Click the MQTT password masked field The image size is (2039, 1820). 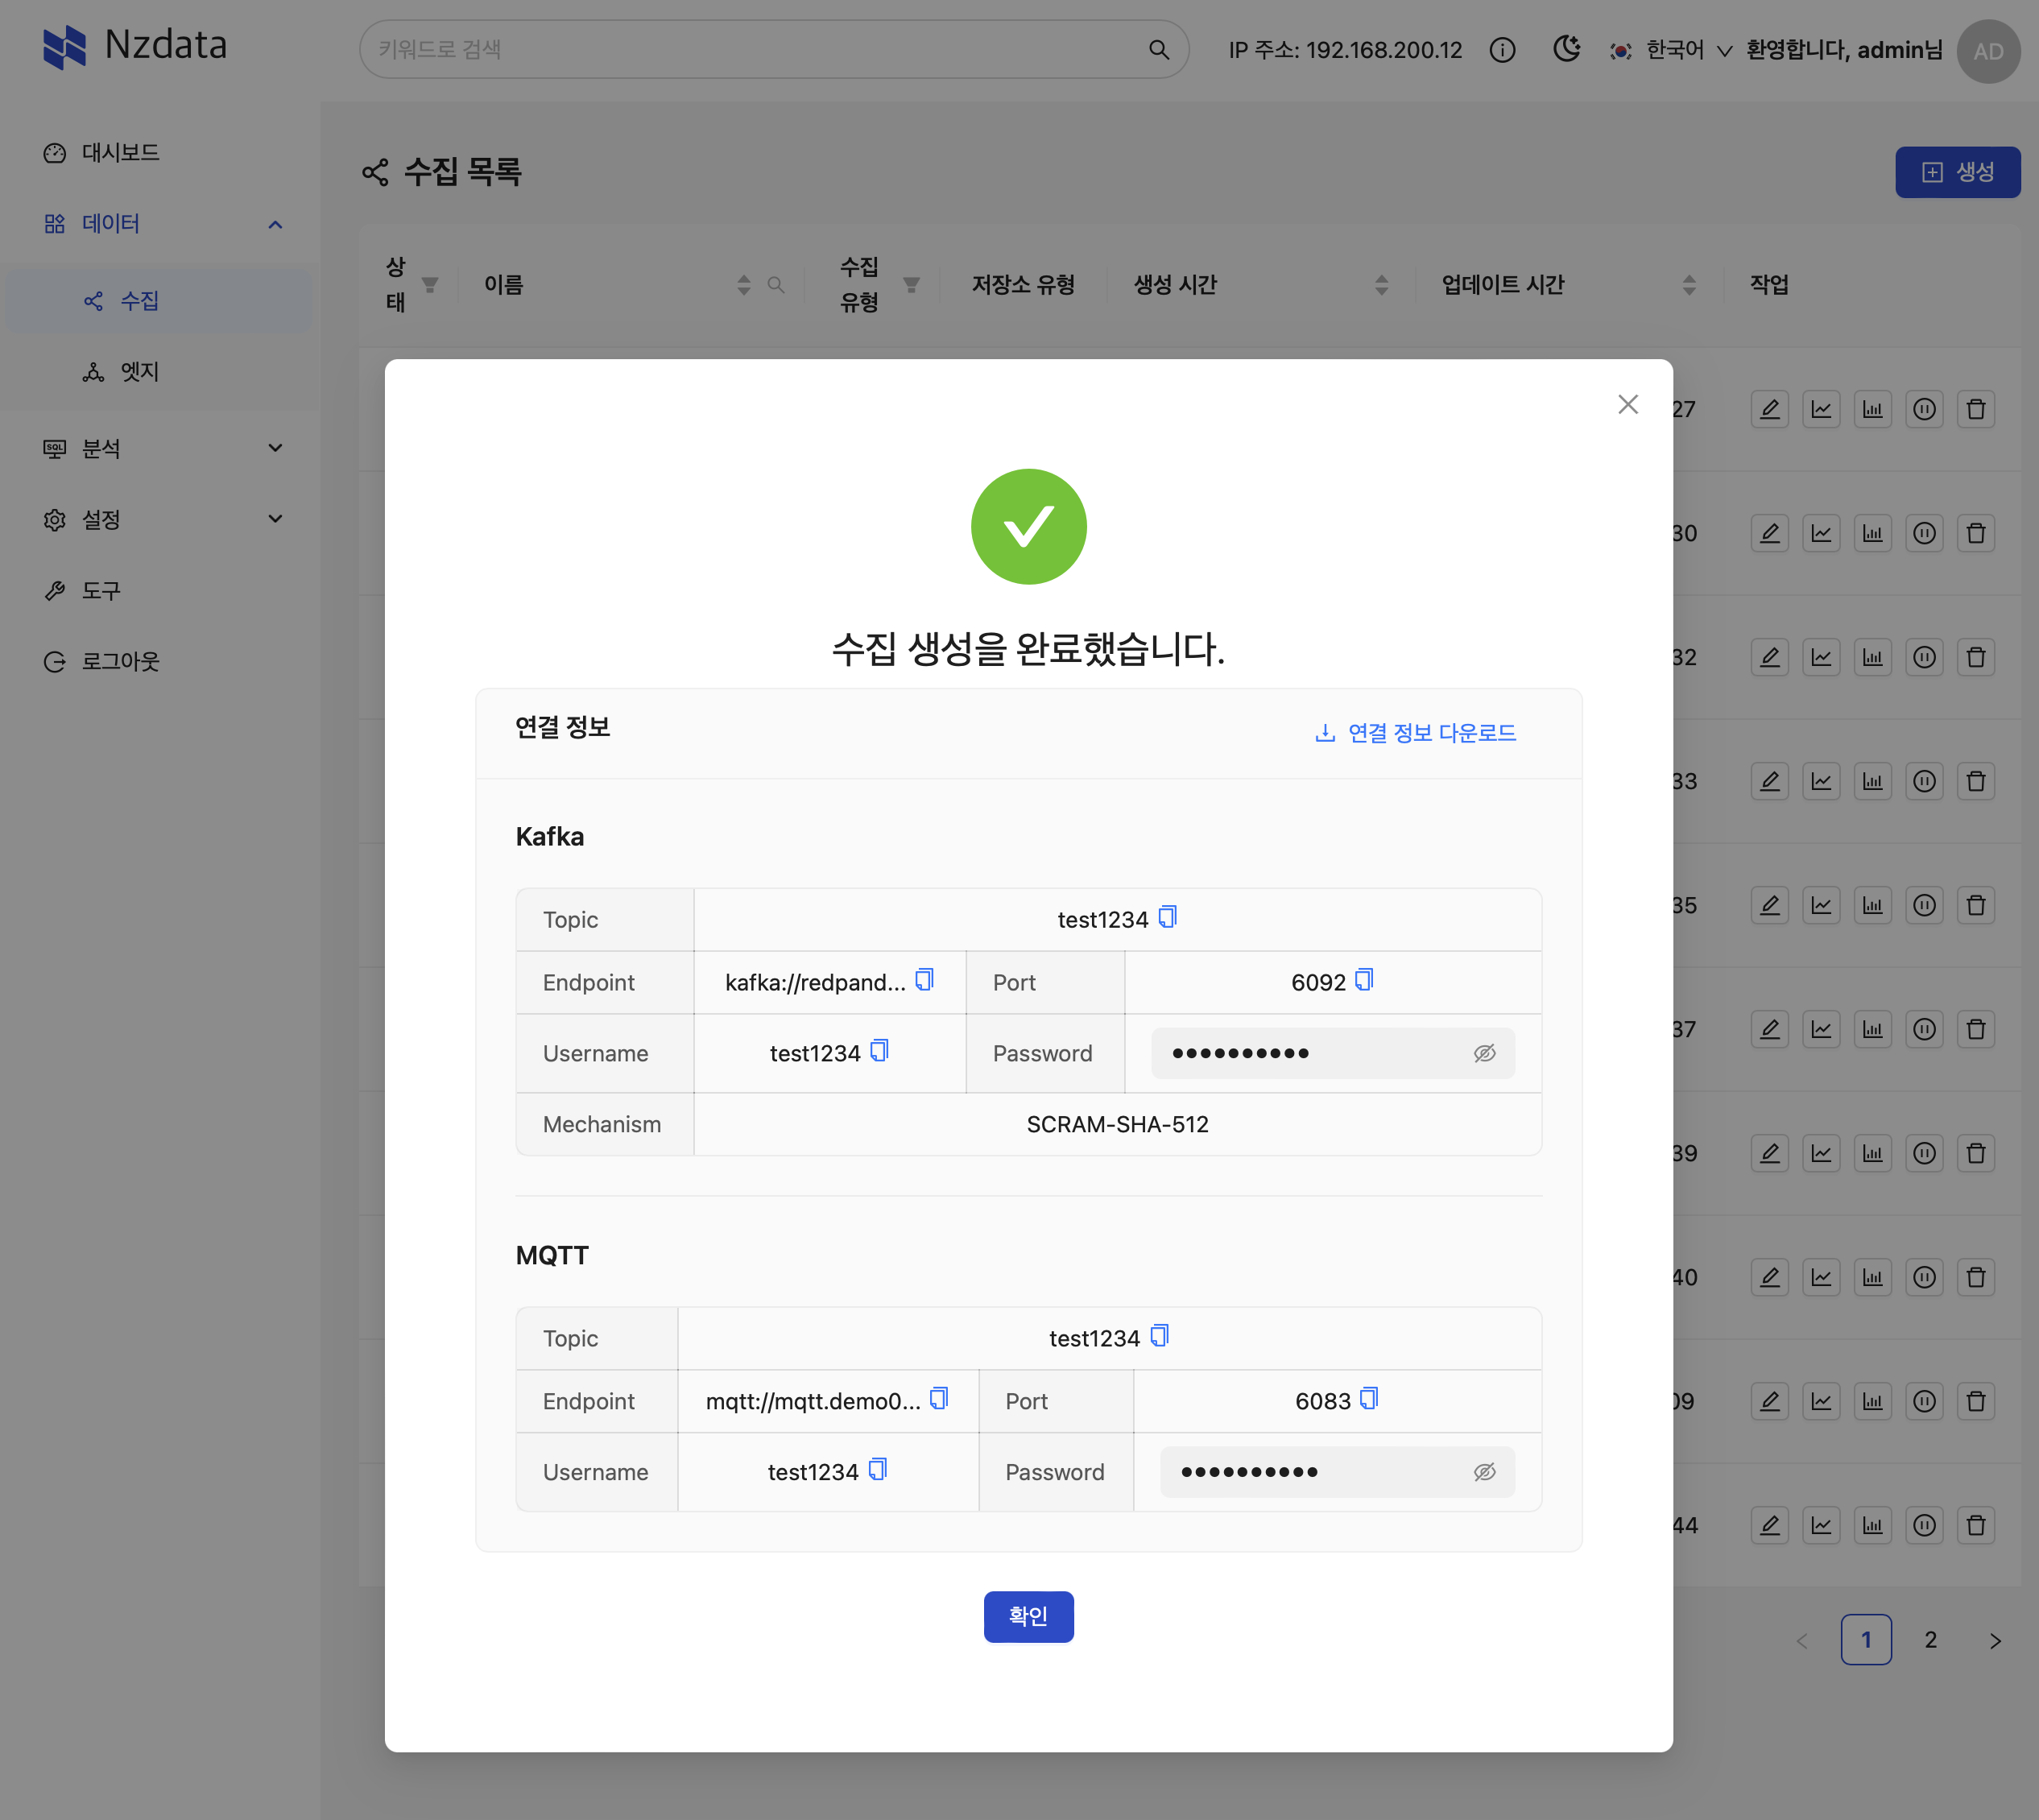coord(1337,1472)
